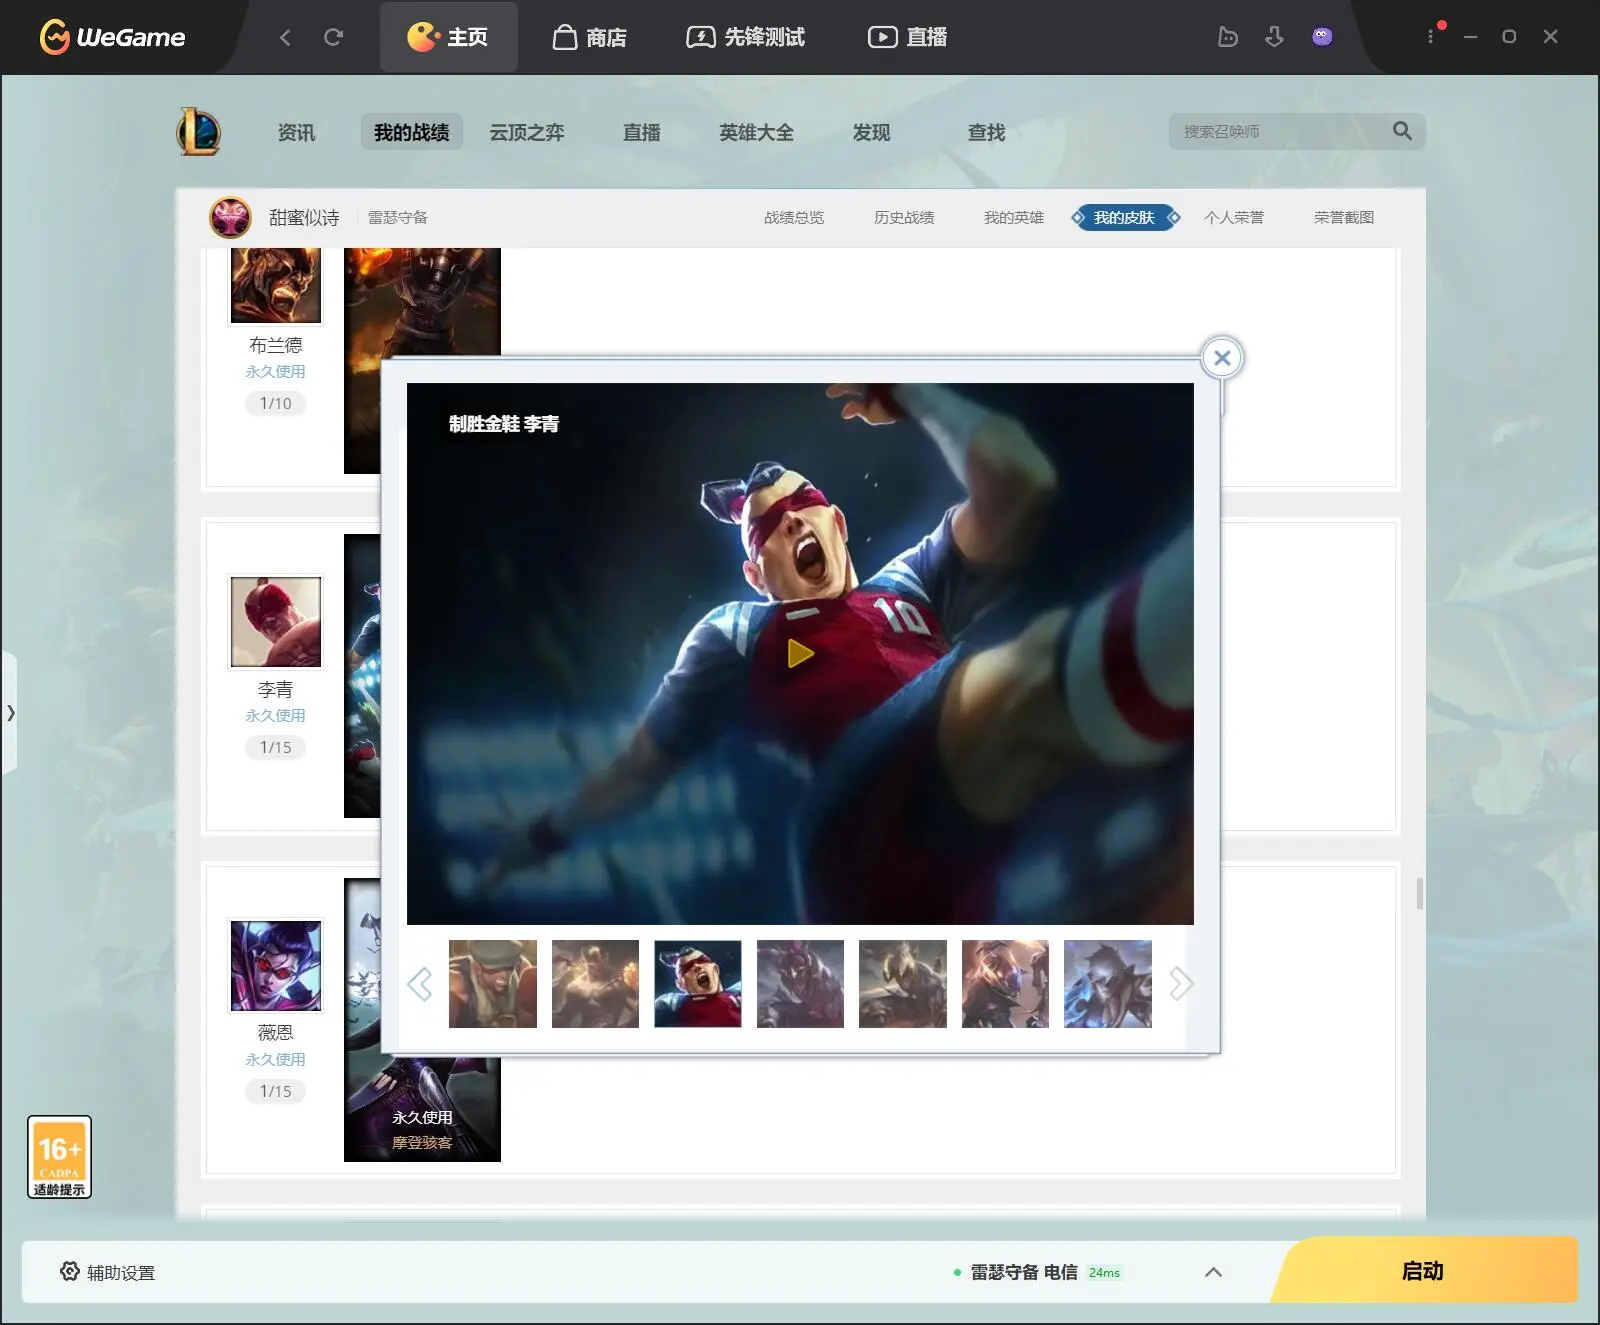Open the purple user avatar
Screen dimensions: 1600x1325
pos(1322,37)
